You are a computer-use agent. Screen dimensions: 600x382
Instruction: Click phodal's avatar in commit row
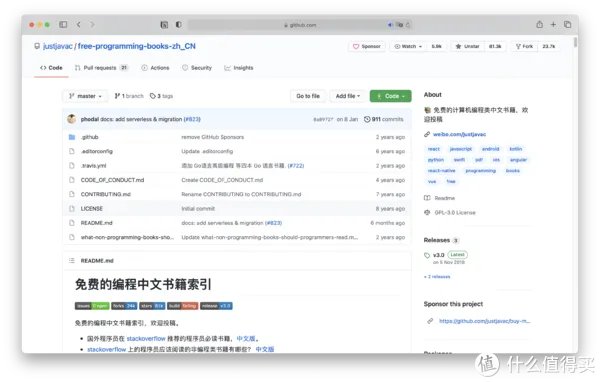coord(72,119)
